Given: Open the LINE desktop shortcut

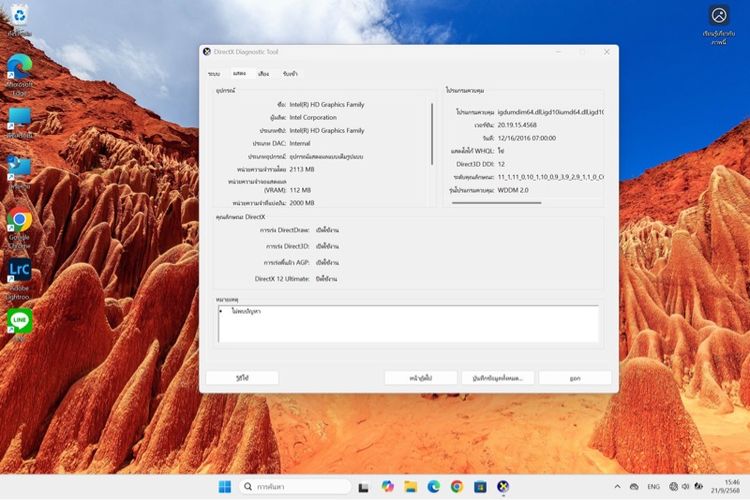Looking at the screenshot, I should (x=19, y=320).
